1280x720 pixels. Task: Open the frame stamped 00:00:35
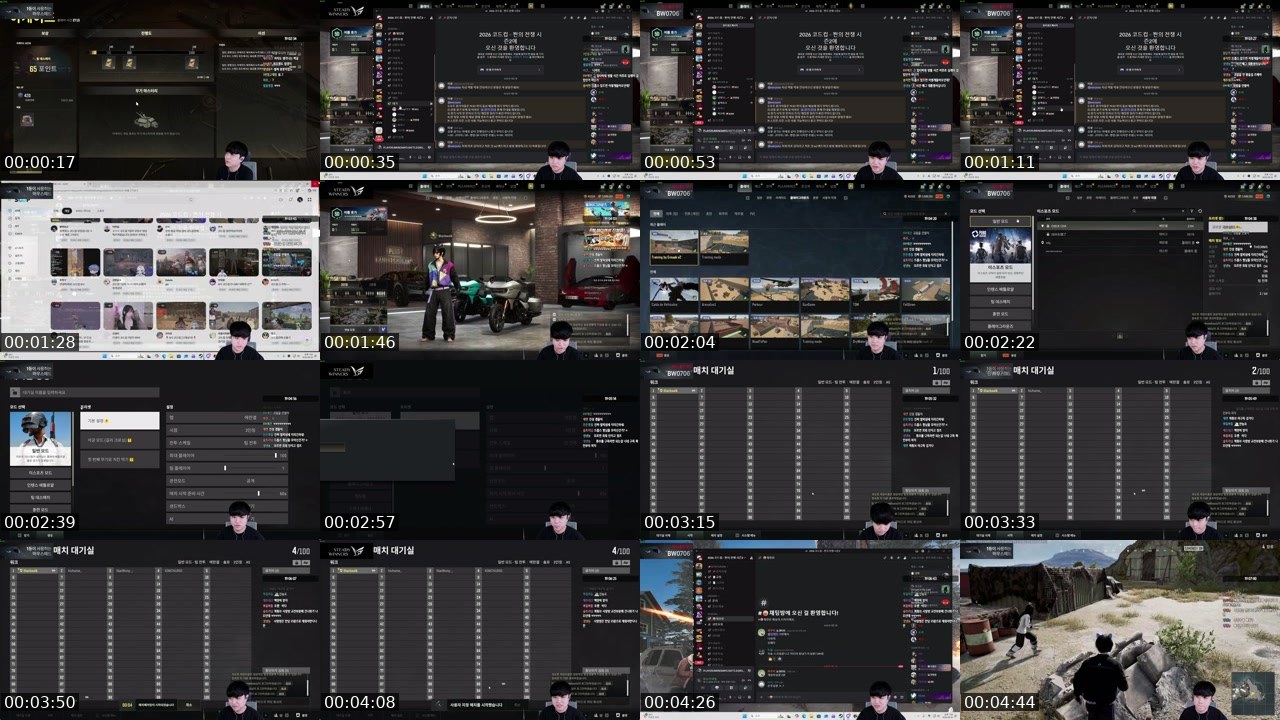(480, 90)
